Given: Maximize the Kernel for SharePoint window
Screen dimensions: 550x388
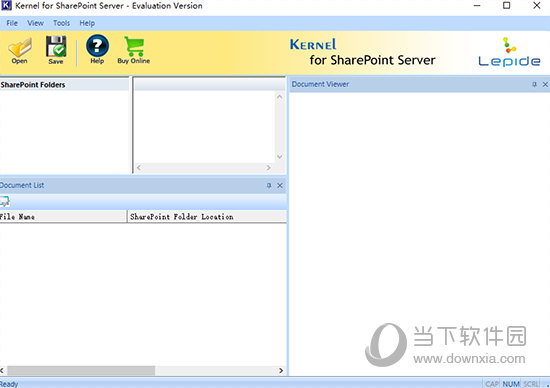Looking at the screenshot, I should pyautogui.click(x=507, y=6).
